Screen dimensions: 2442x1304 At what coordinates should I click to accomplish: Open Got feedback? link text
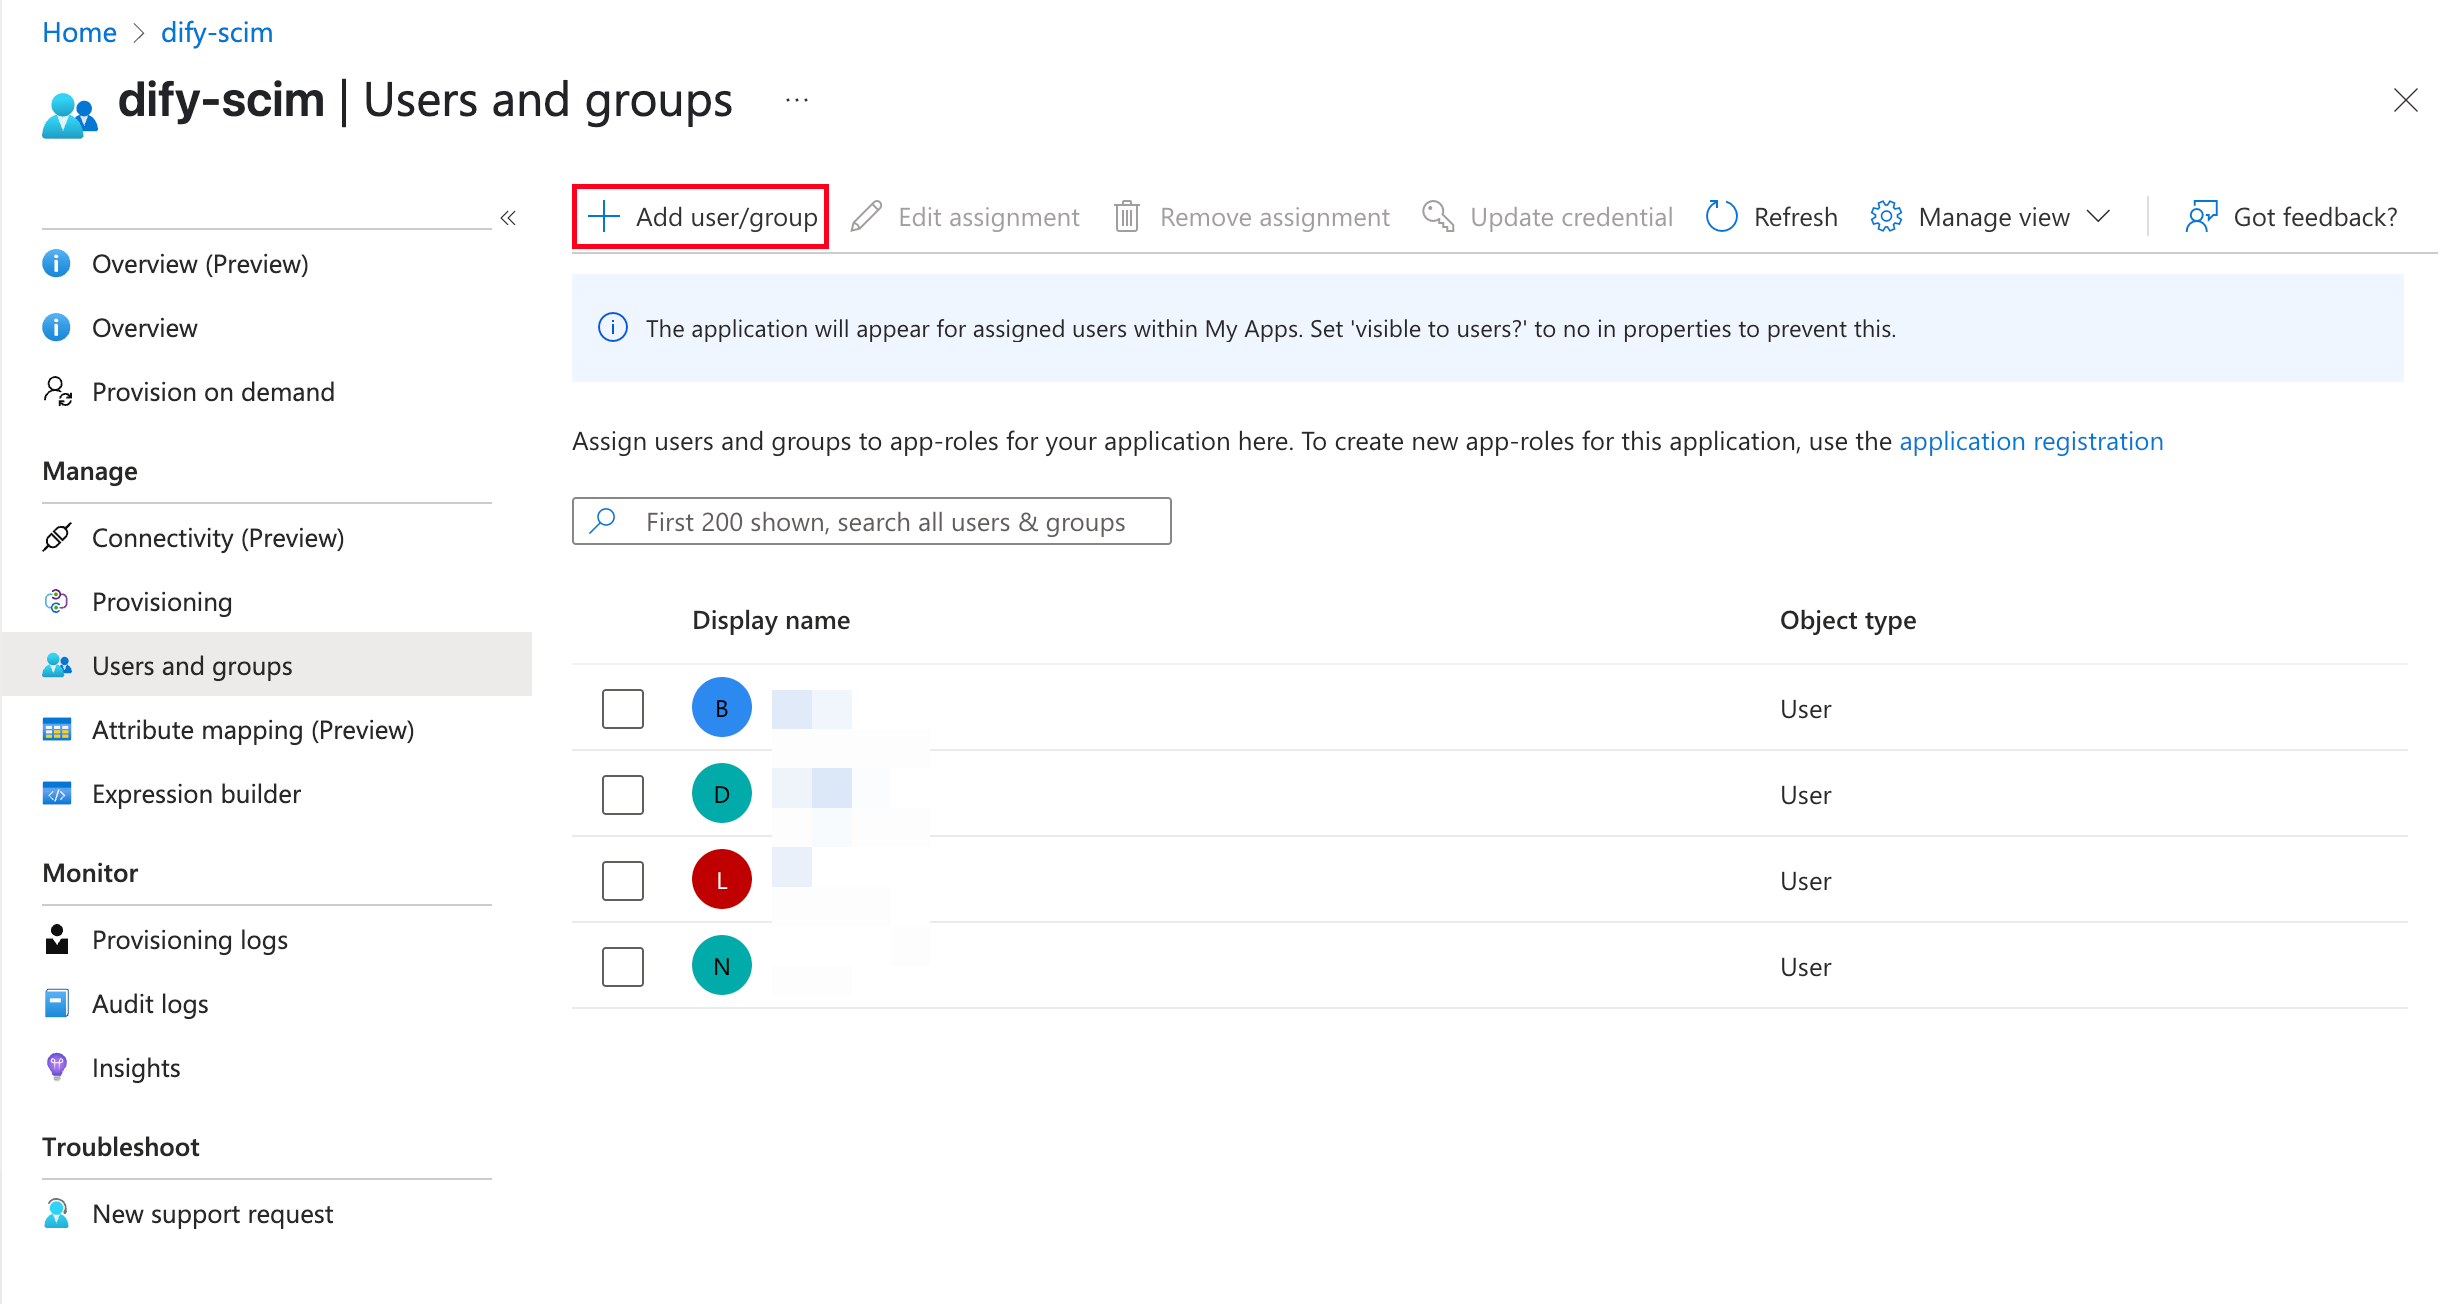(x=2315, y=217)
